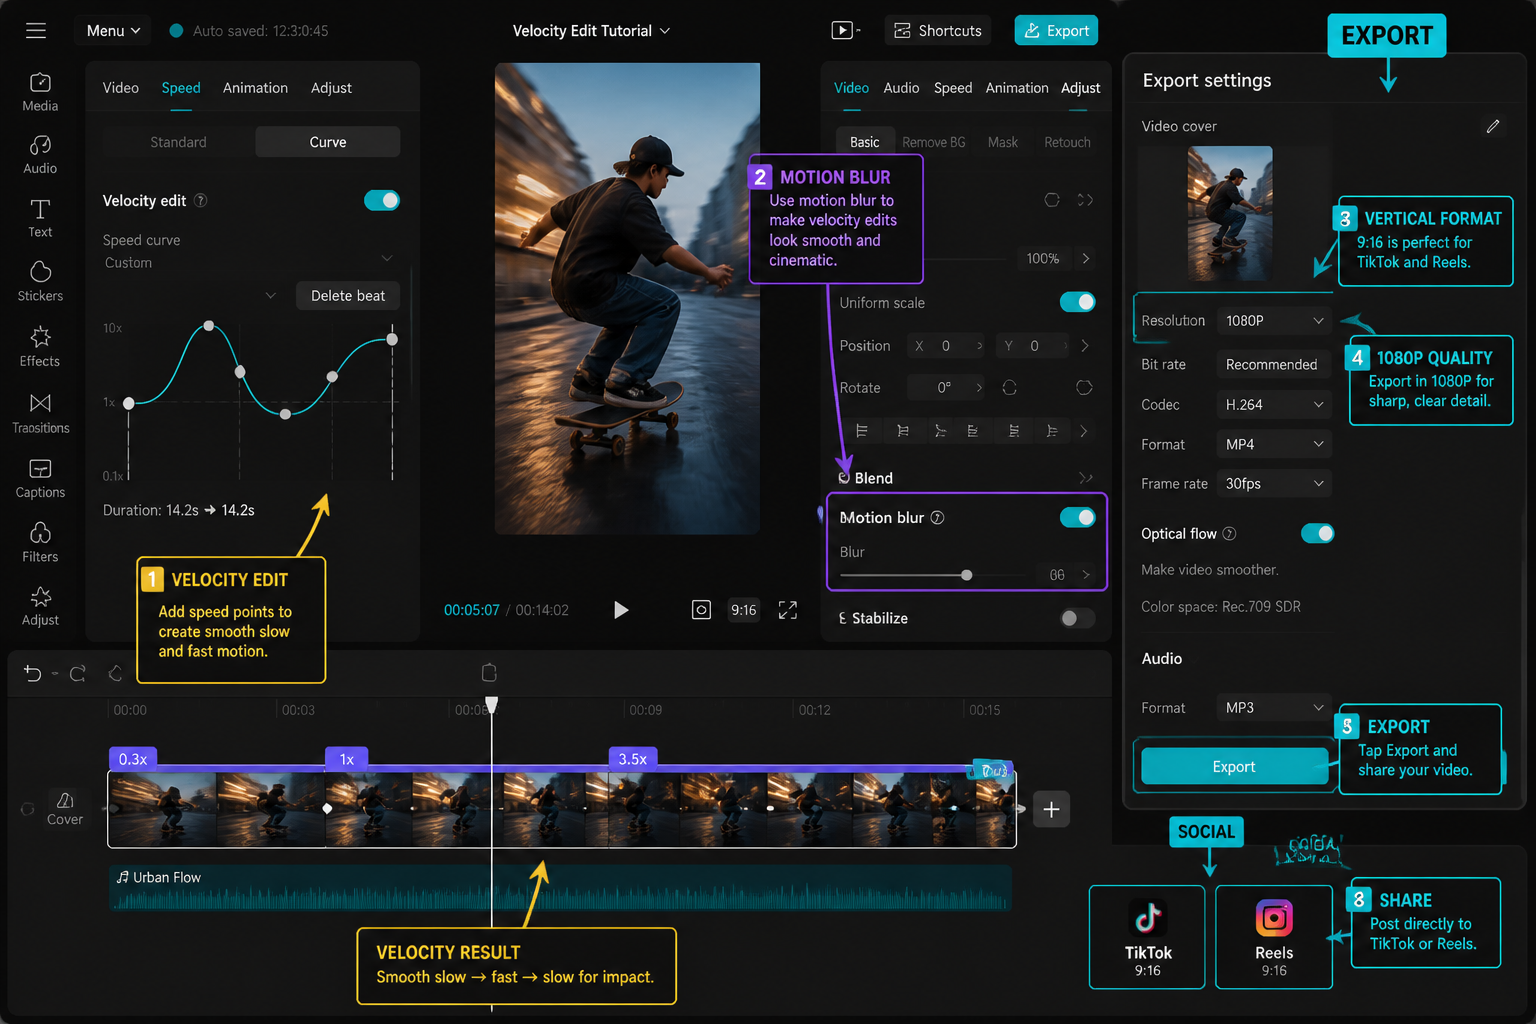Edit the video cover with the pencil icon

click(1493, 126)
